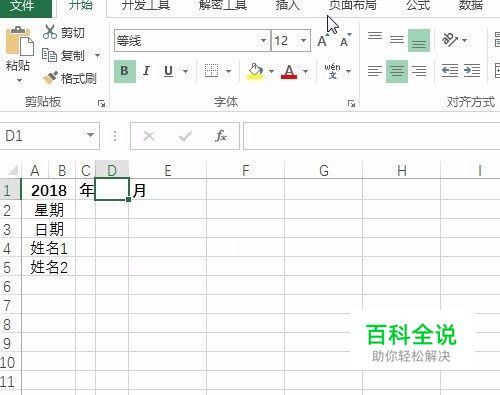Select column D header
Viewport: 500px width, 395px height.
coord(112,170)
